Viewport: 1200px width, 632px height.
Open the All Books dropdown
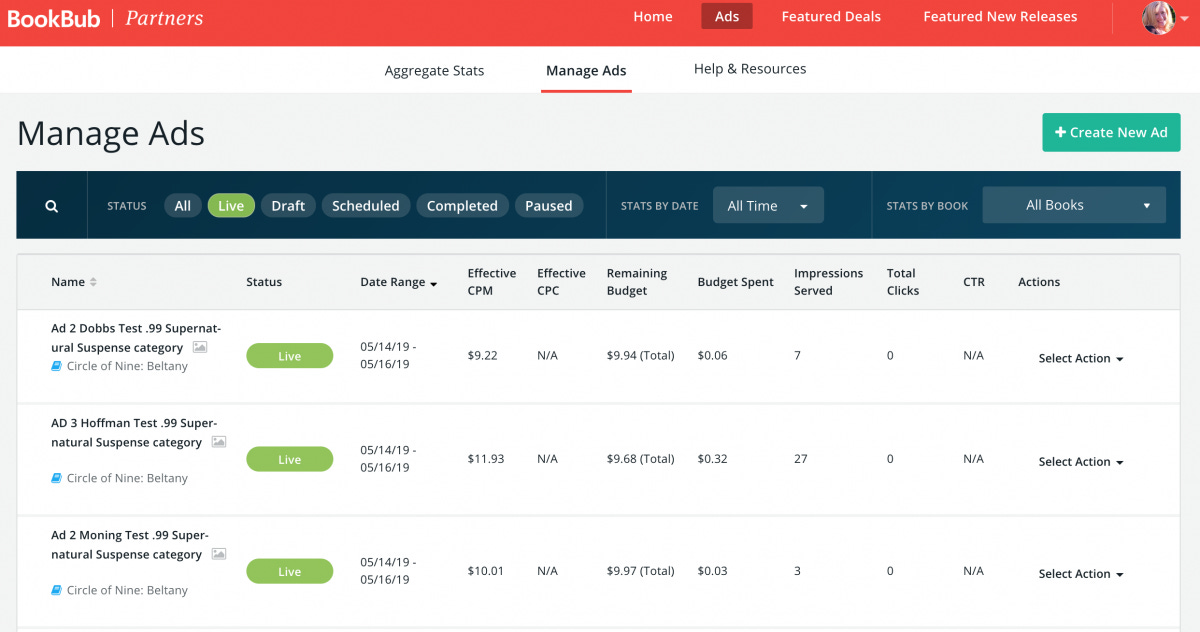point(1074,205)
